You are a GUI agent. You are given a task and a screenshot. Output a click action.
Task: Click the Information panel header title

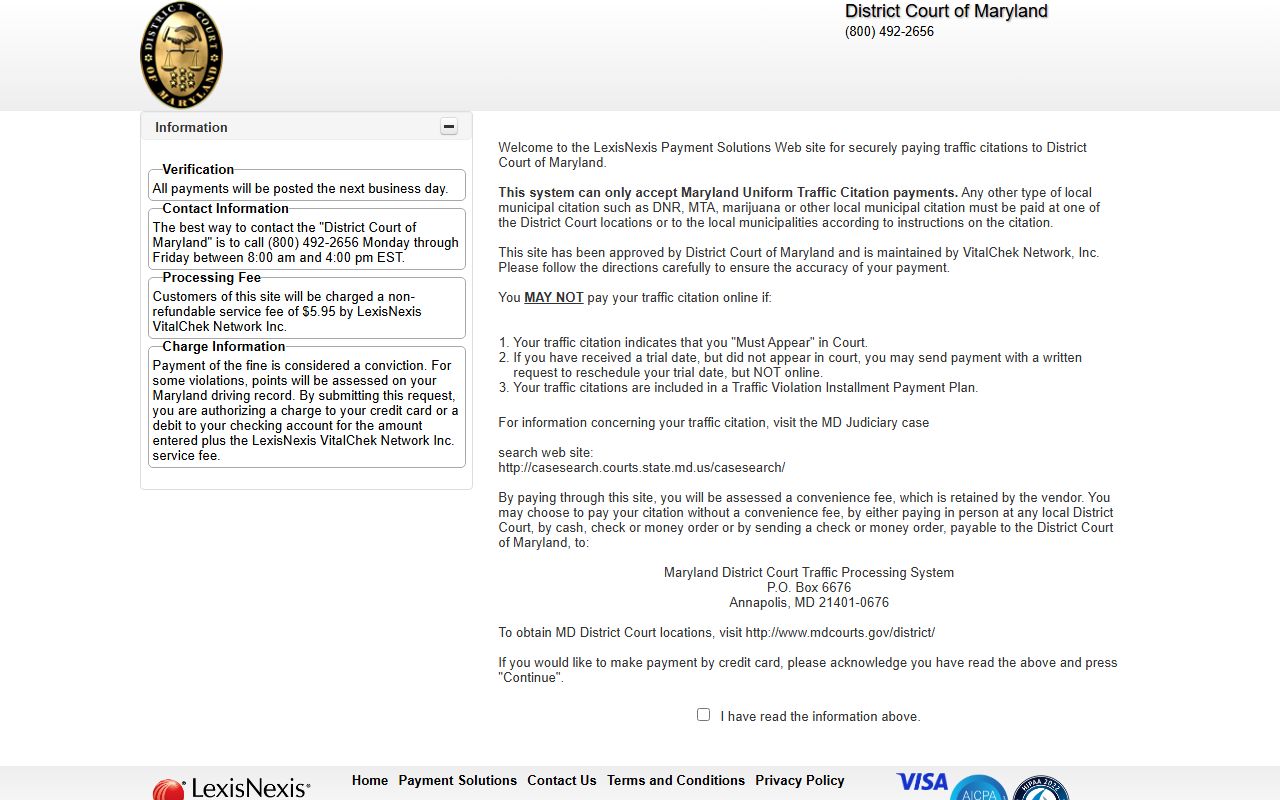click(x=191, y=127)
